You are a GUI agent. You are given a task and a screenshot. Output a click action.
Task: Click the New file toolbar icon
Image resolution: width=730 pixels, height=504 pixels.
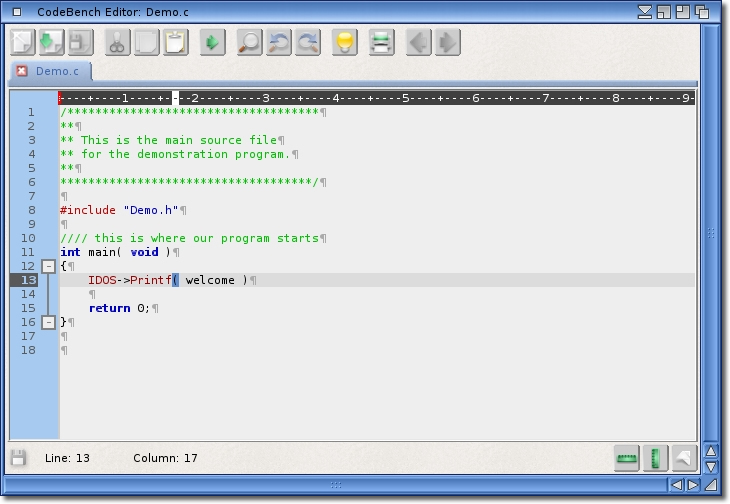click(x=22, y=42)
